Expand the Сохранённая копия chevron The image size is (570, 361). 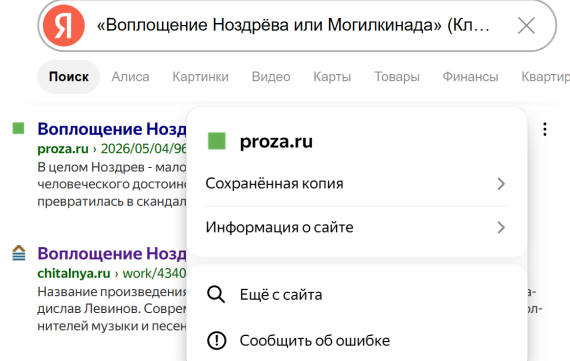(x=501, y=184)
